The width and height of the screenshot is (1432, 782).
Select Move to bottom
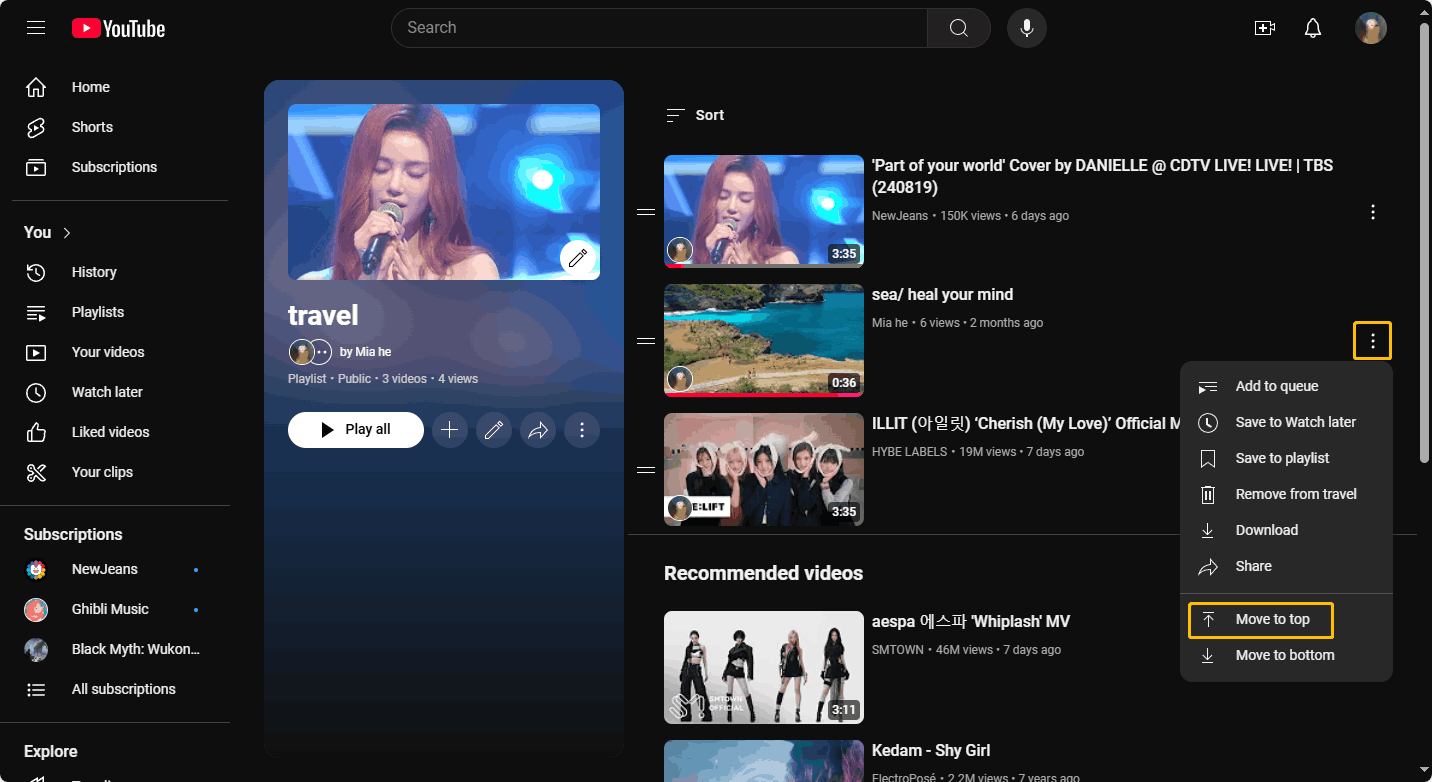1286,655
